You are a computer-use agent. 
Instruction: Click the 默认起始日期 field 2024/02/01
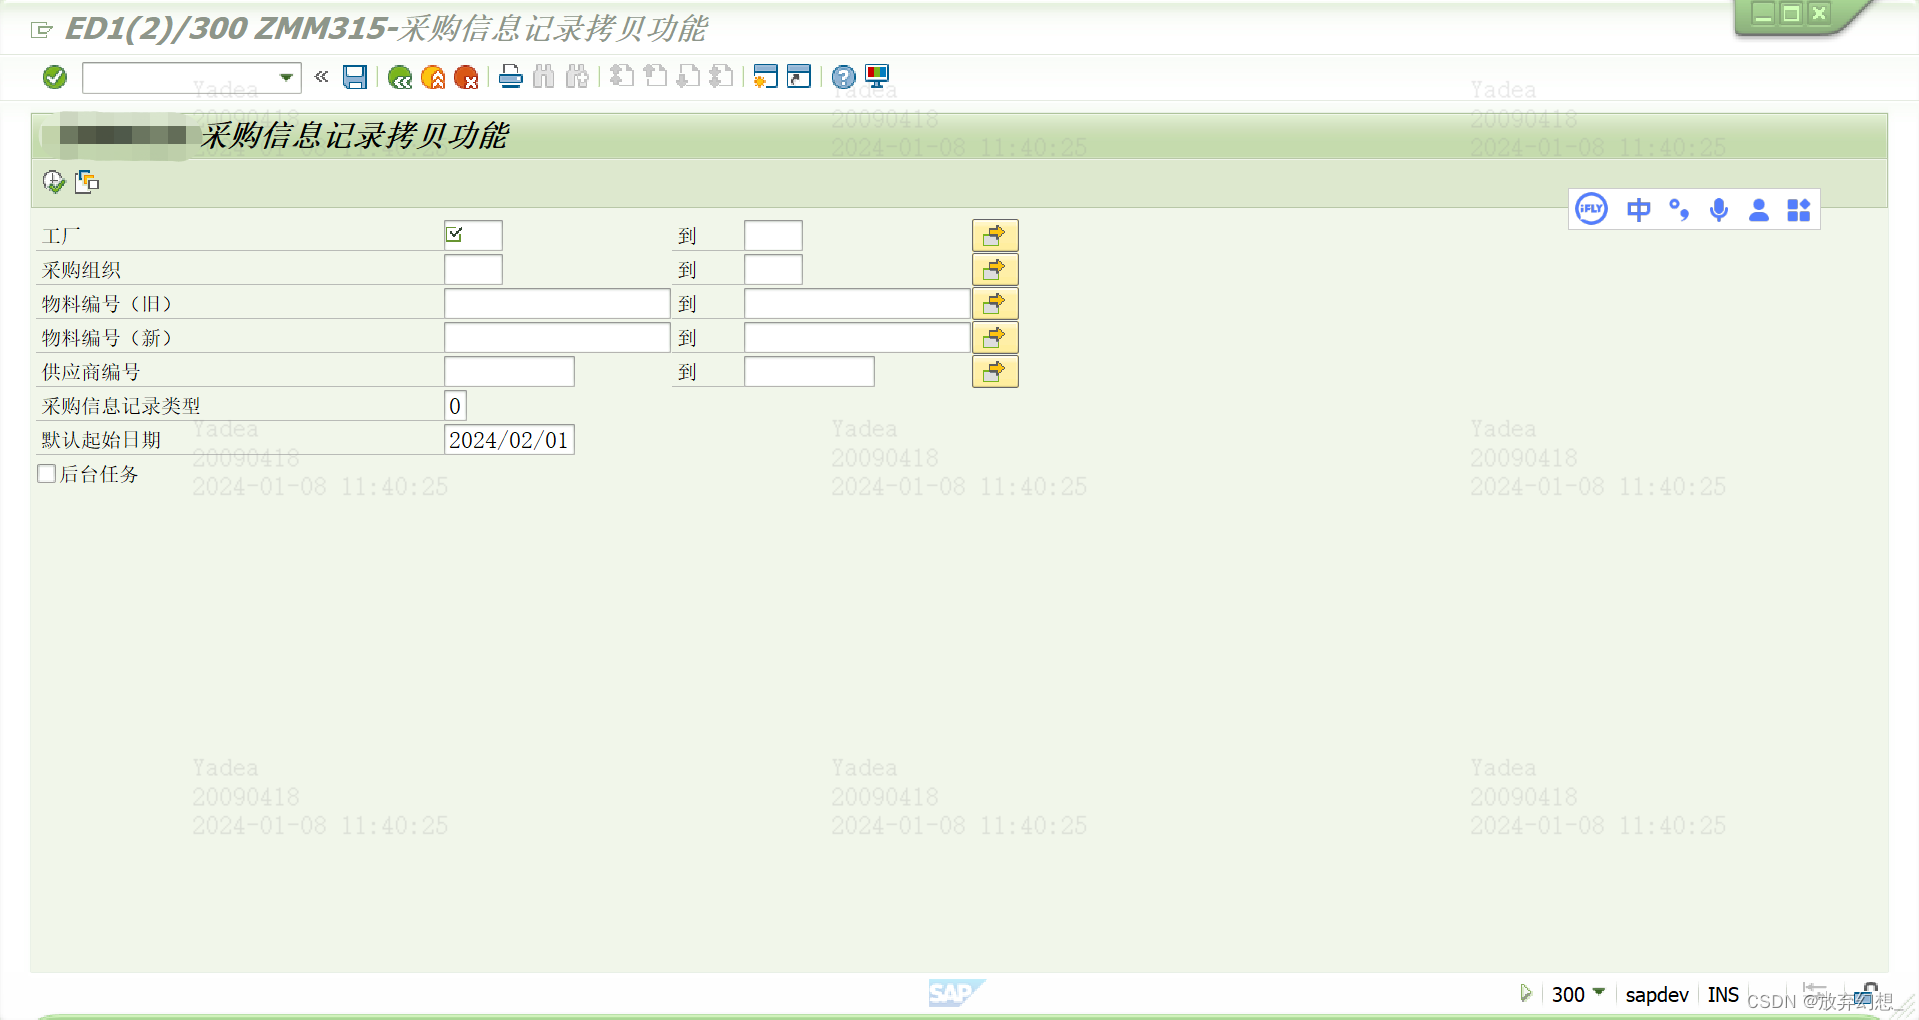[509, 439]
